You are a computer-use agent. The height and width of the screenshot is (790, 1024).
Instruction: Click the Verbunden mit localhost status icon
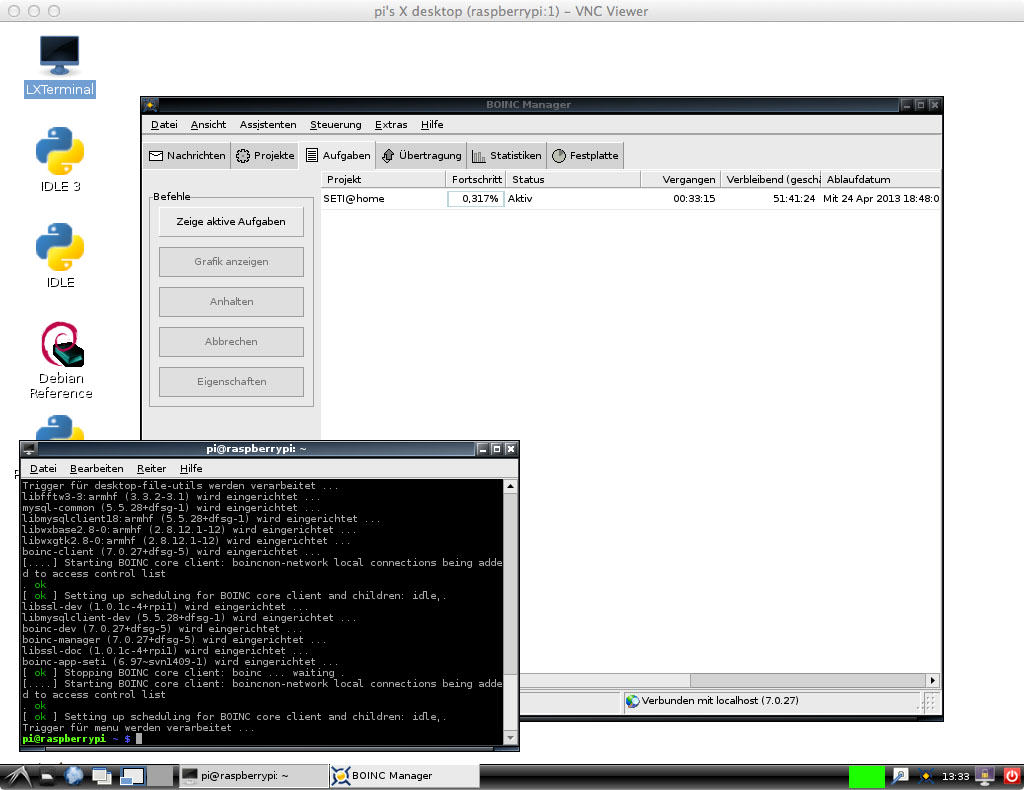coord(632,701)
